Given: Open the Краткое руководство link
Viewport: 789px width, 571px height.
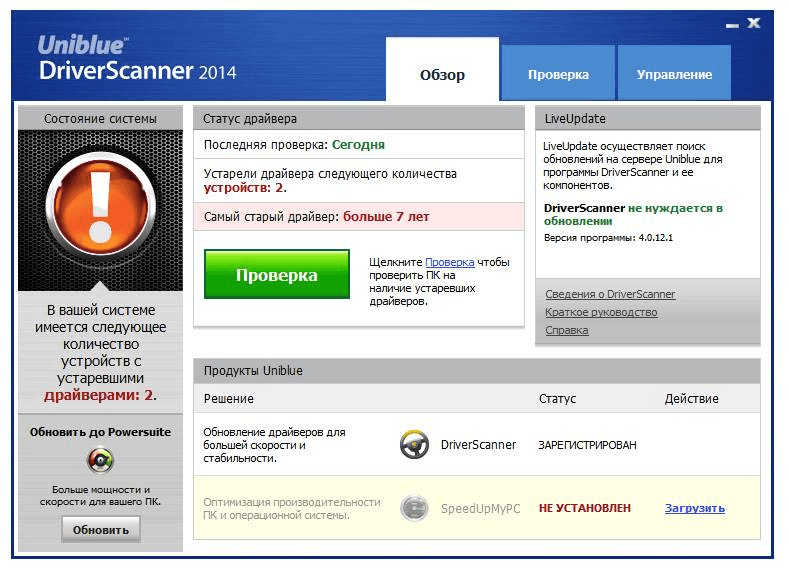Looking at the screenshot, I should [601, 312].
